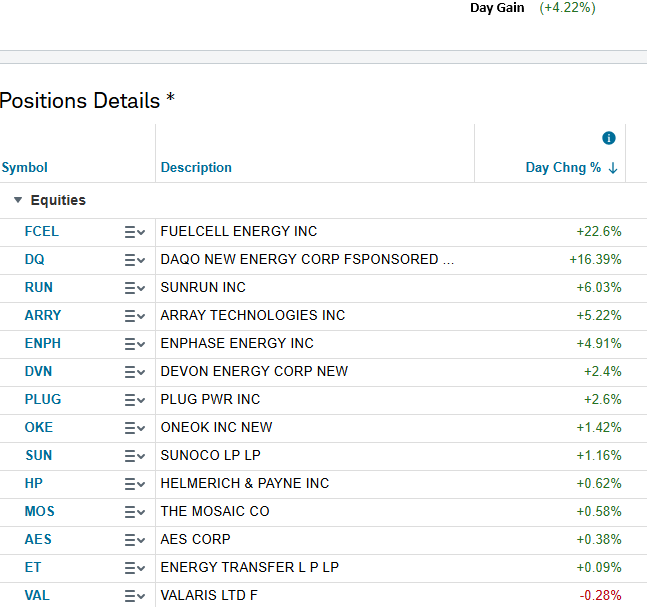Click the +6.03% day change value
The height and width of the screenshot is (607, 647).
[x=599, y=287]
